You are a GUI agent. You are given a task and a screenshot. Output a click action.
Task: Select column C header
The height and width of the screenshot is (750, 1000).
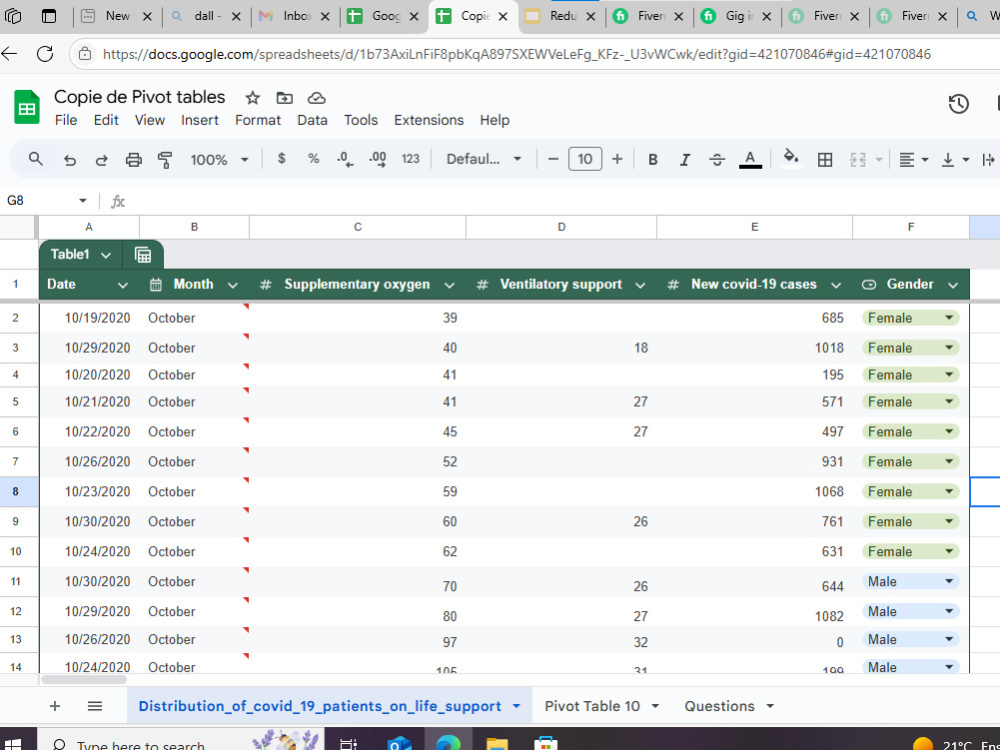[358, 227]
